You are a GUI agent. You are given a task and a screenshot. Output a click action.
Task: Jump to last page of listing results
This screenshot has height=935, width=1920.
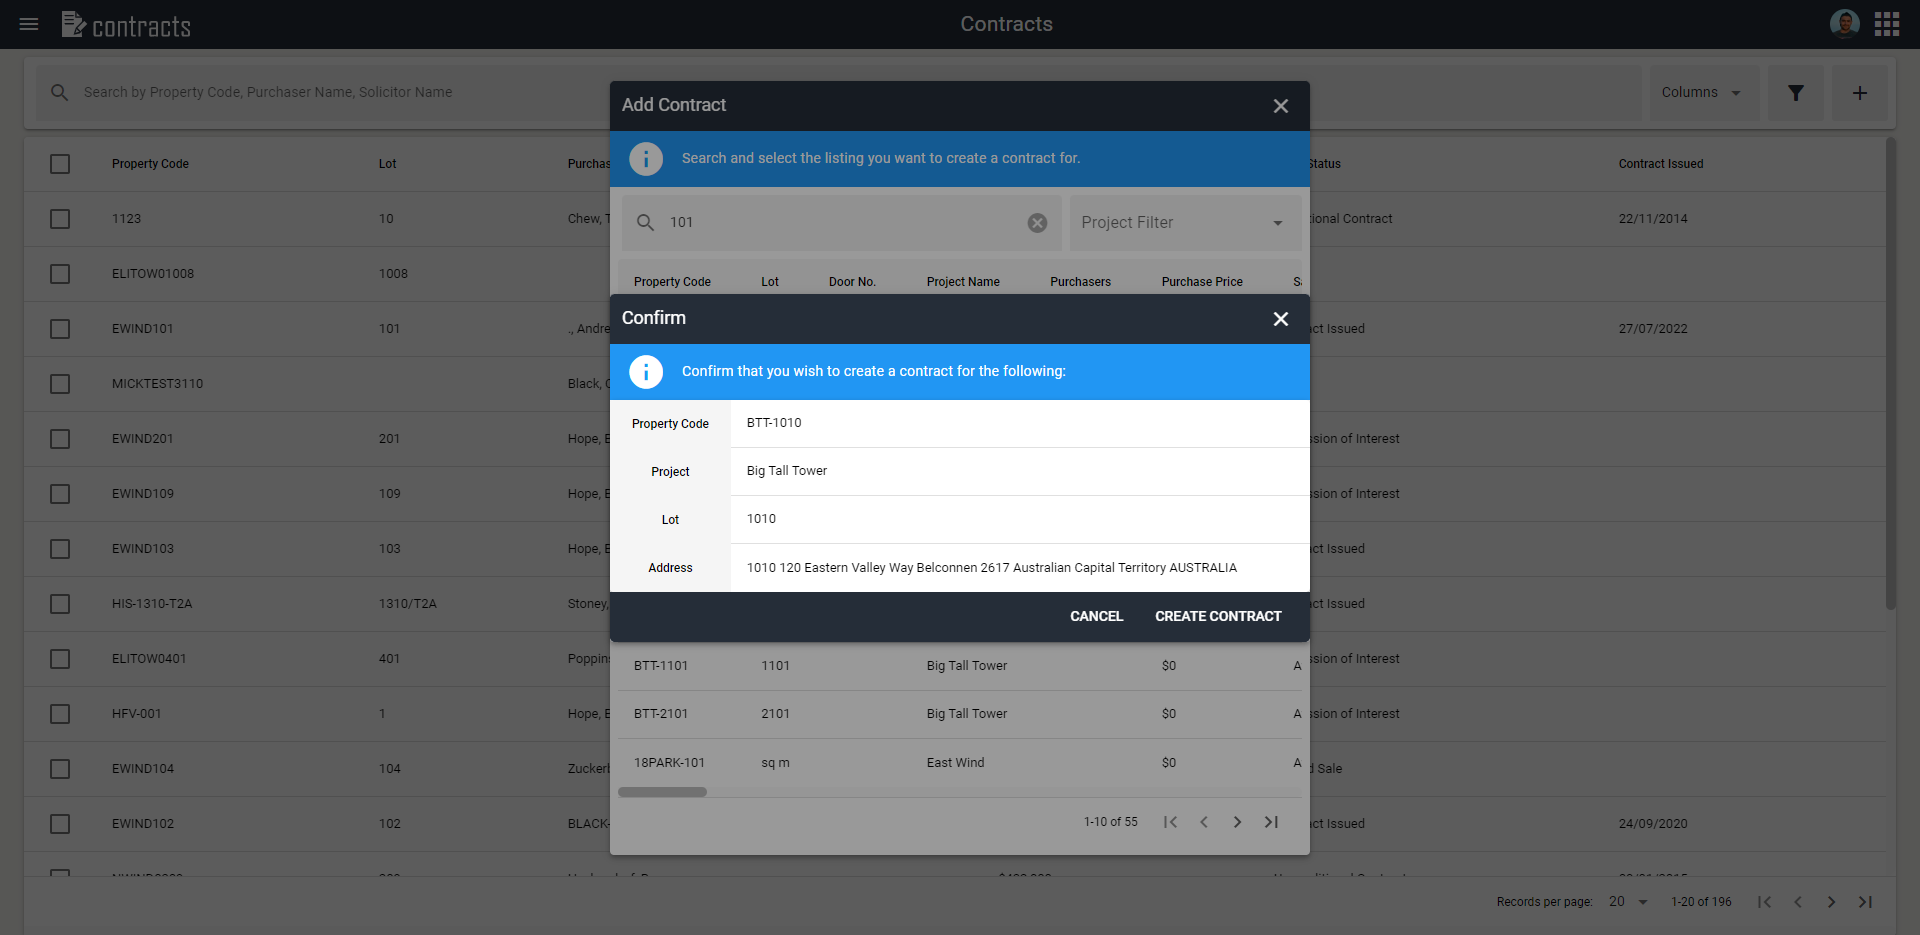(1271, 822)
